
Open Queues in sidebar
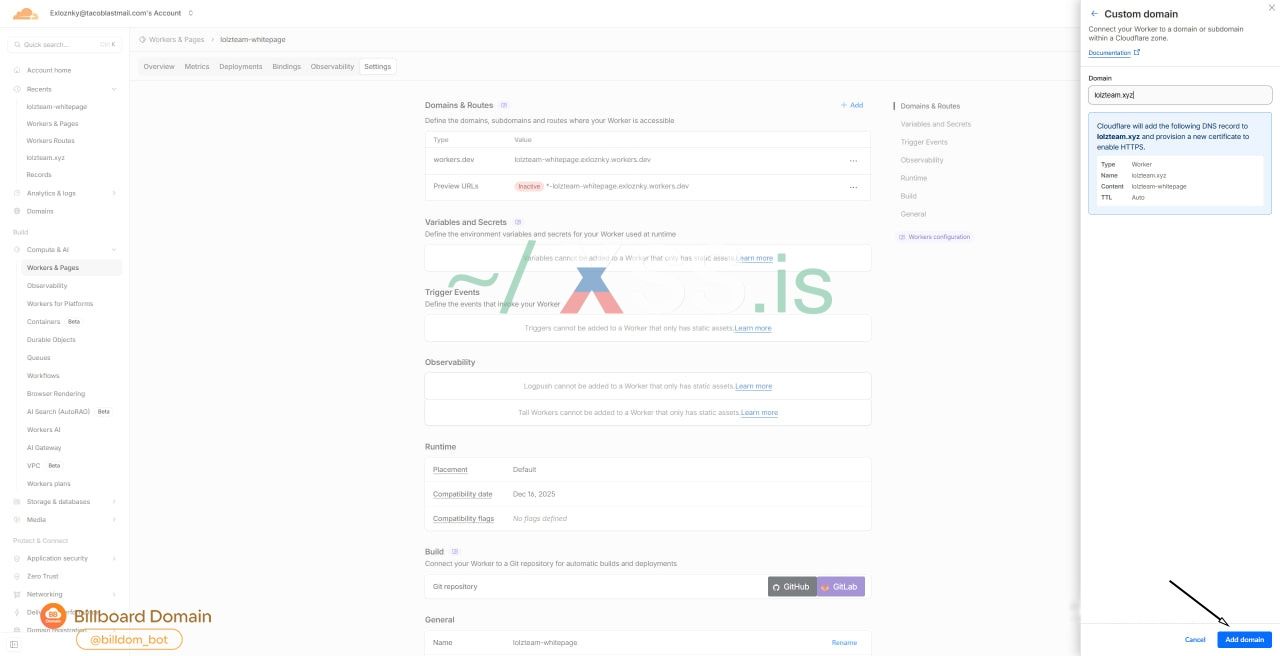[38, 358]
